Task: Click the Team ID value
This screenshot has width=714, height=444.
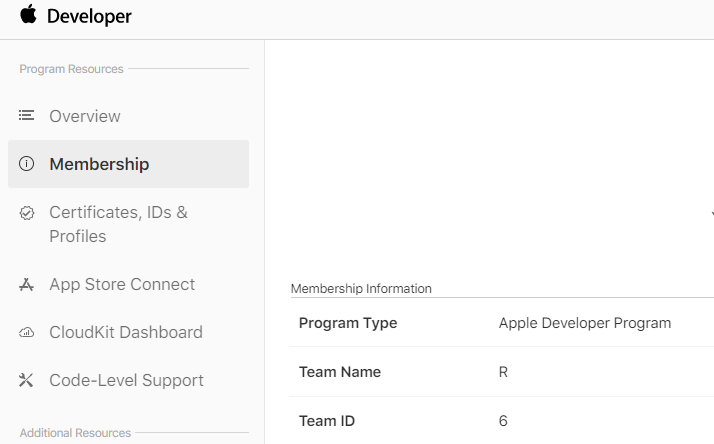Action: [x=503, y=421]
